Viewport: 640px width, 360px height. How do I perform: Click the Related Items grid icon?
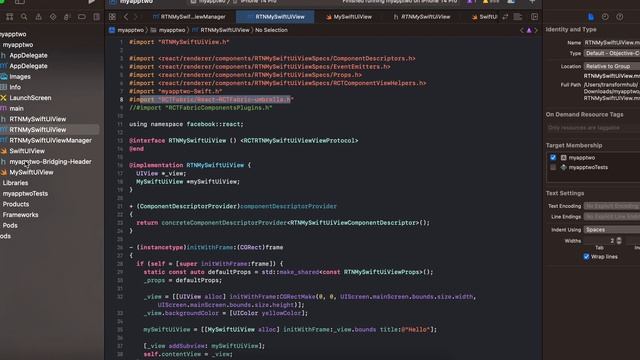[112, 17]
